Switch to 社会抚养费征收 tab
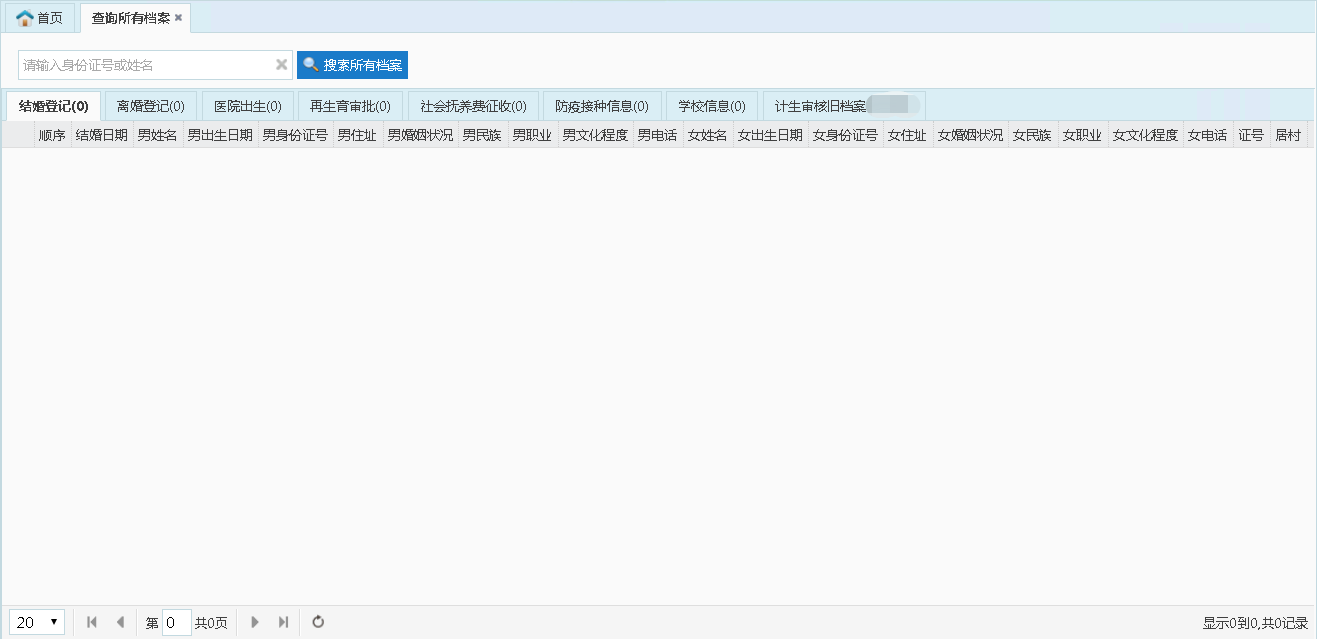Screen dimensions: 1317x639 pyautogui.click(x=473, y=106)
